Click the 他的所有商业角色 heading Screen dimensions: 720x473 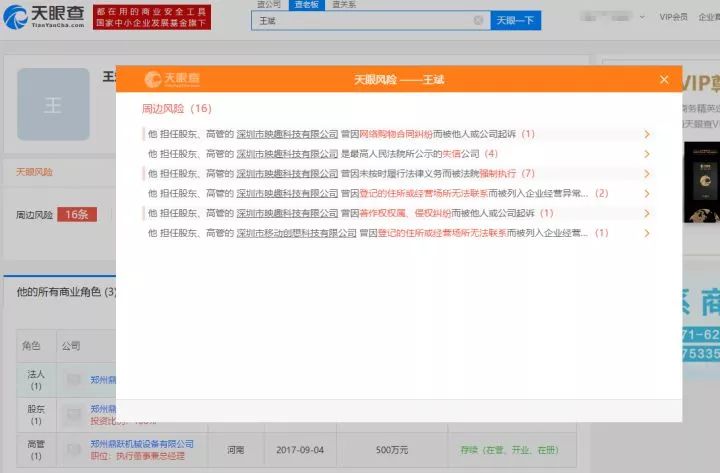(x=66, y=292)
